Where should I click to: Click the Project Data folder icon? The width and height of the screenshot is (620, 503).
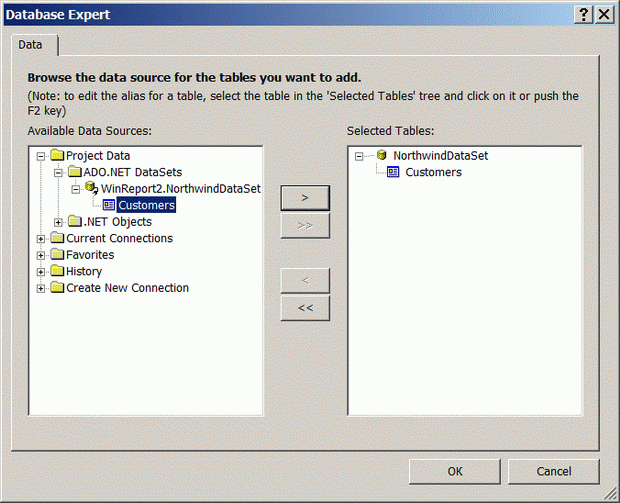(57, 156)
